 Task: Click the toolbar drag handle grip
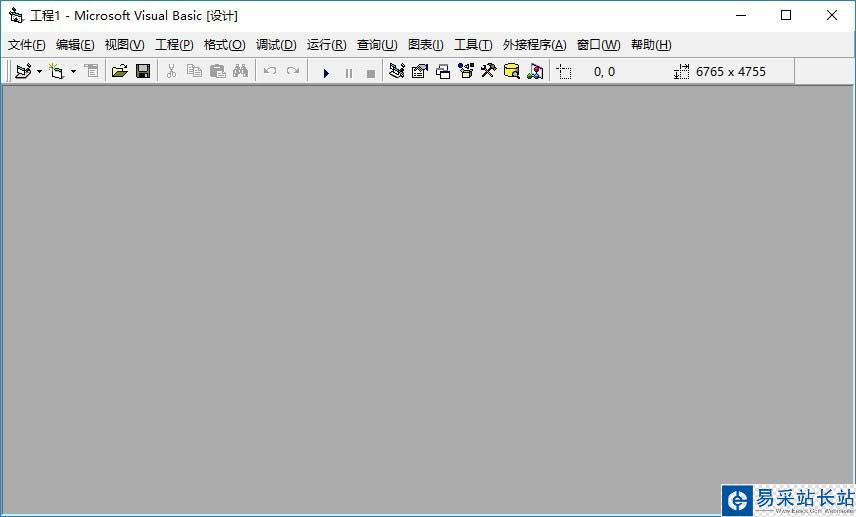tap(9, 72)
